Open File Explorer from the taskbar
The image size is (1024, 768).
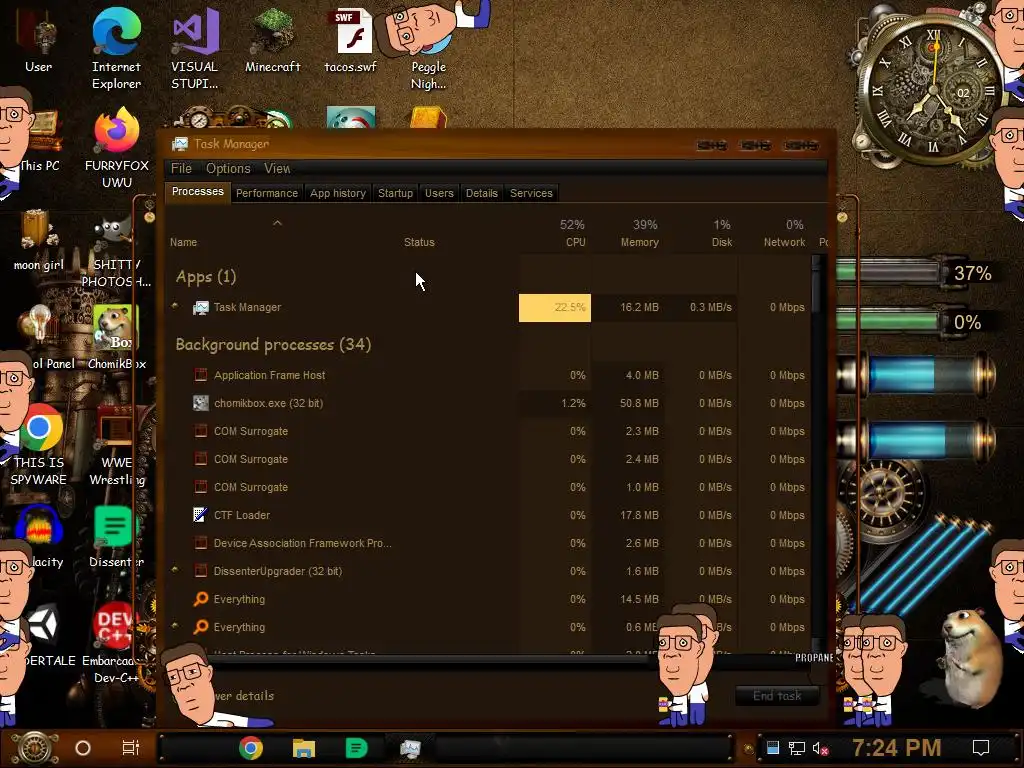coord(304,748)
